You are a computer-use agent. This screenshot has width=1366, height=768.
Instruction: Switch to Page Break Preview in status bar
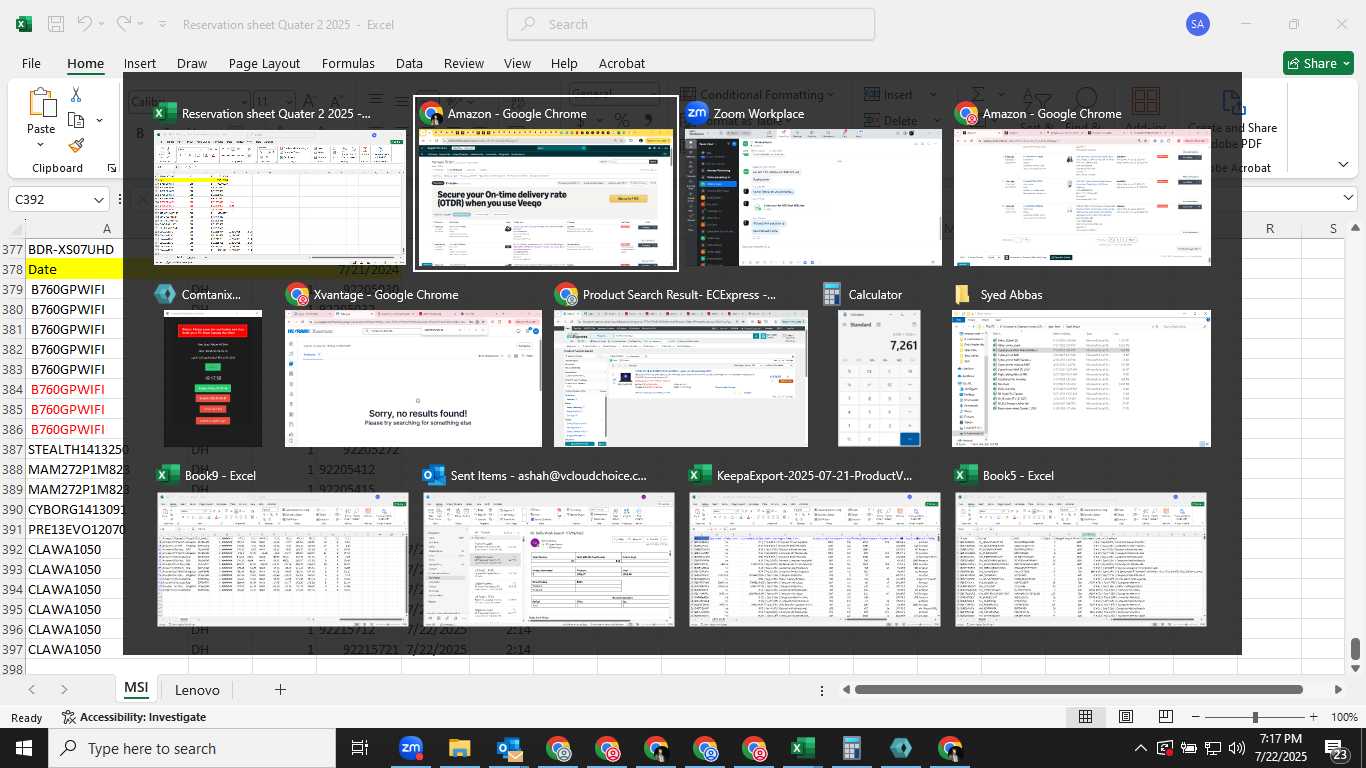click(1166, 717)
